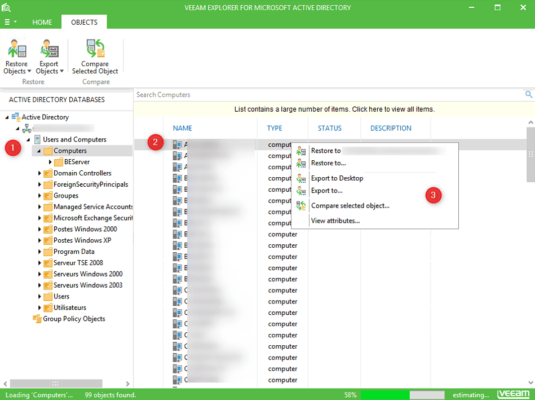
Task: Switch to the HOME tab
Action: [42, 22]
